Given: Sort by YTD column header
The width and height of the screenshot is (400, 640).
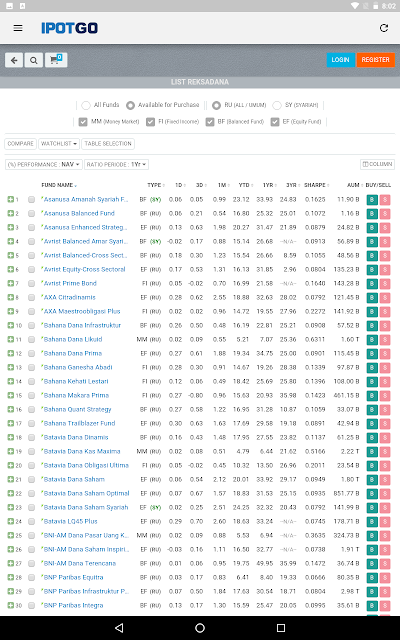Looking at the screenshot, I should point(246,185).
